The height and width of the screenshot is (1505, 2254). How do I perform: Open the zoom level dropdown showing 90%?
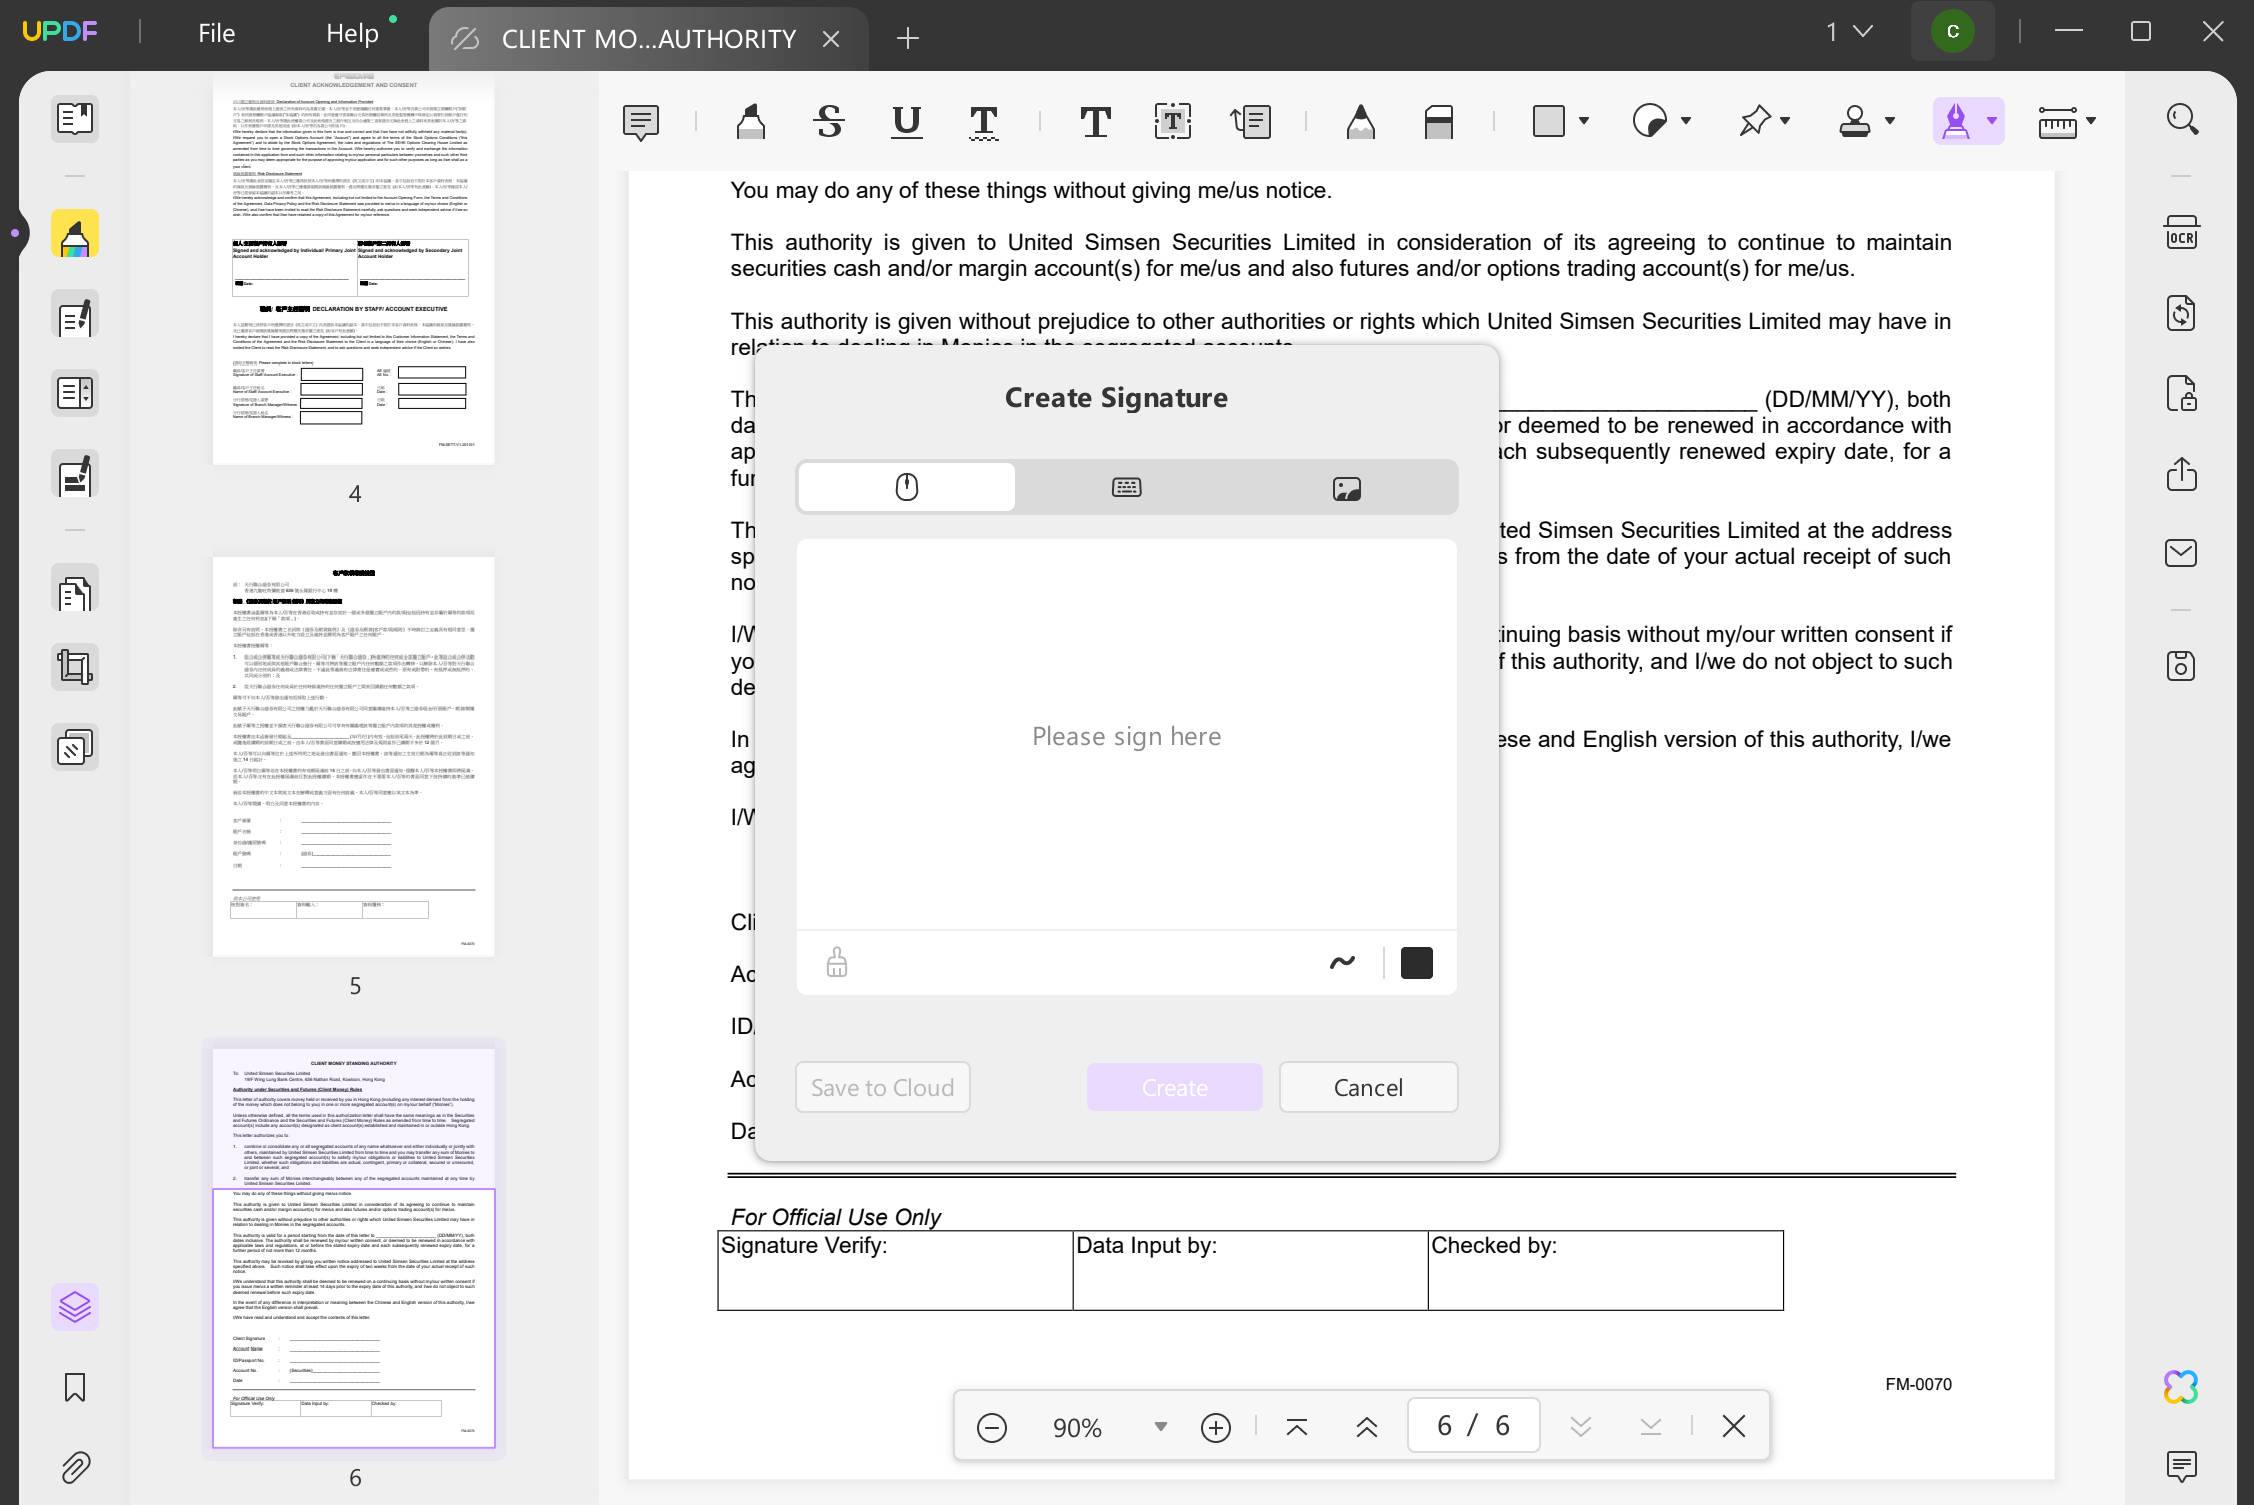pyautogui.click(x=1160, y=1427)
